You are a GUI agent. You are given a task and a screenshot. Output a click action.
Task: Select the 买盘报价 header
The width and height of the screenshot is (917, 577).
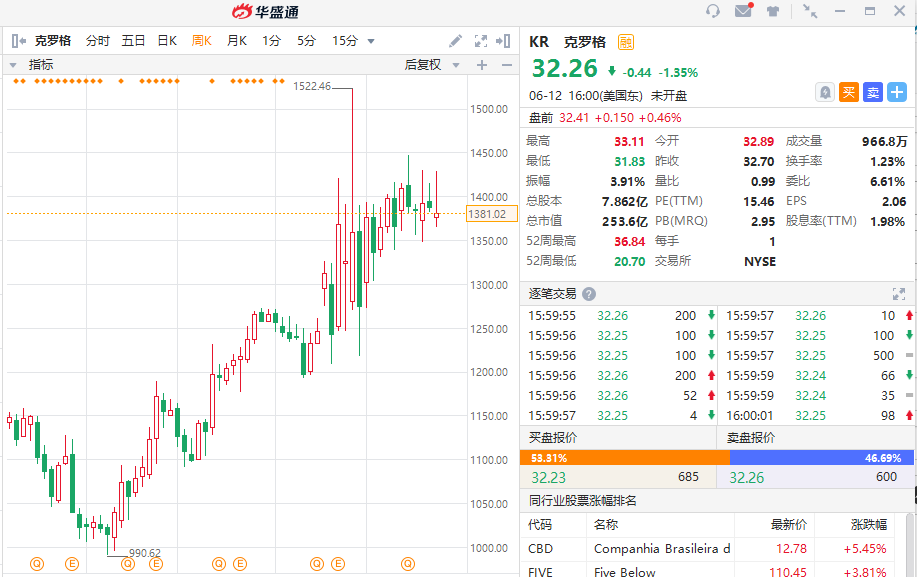553,438
